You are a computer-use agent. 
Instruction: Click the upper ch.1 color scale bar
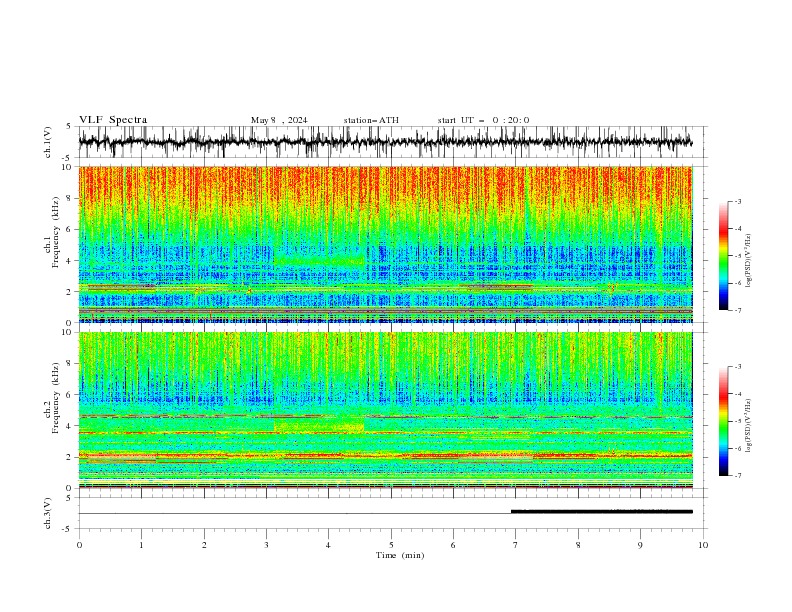724,256
